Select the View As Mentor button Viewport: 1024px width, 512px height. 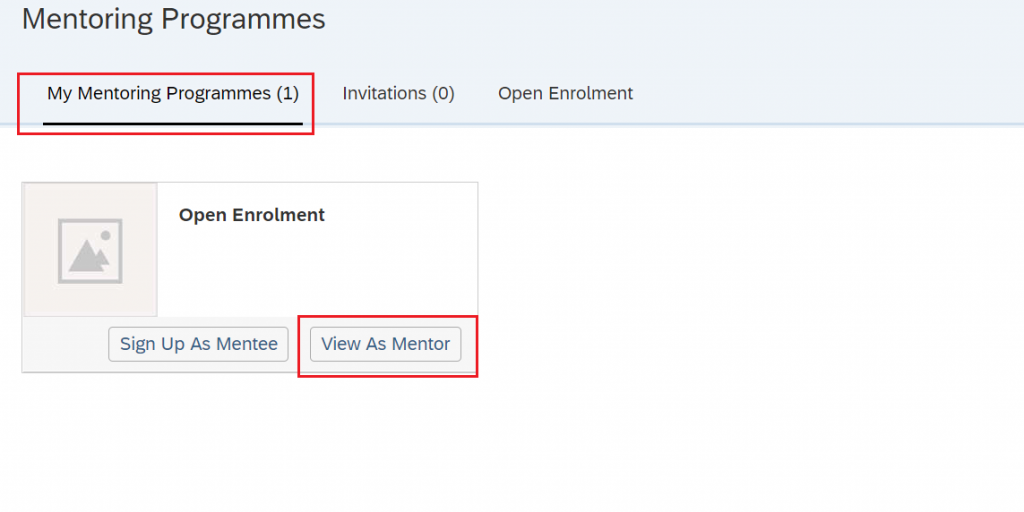click(x=385, y=344)
